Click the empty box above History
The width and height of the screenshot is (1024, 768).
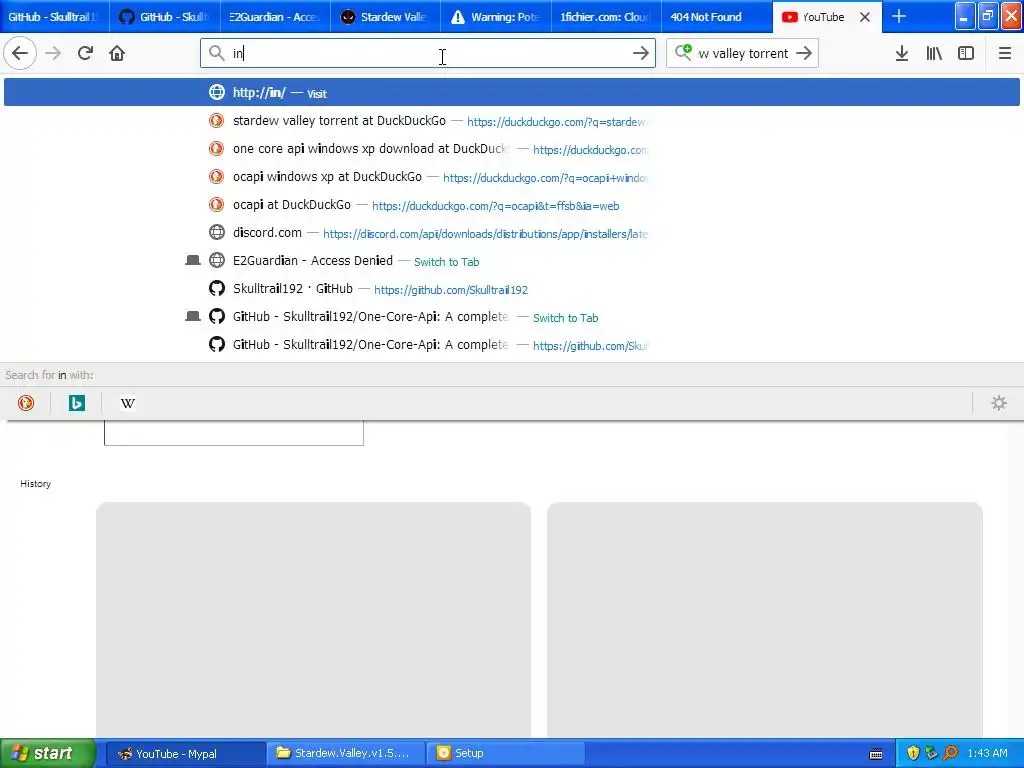234,433
